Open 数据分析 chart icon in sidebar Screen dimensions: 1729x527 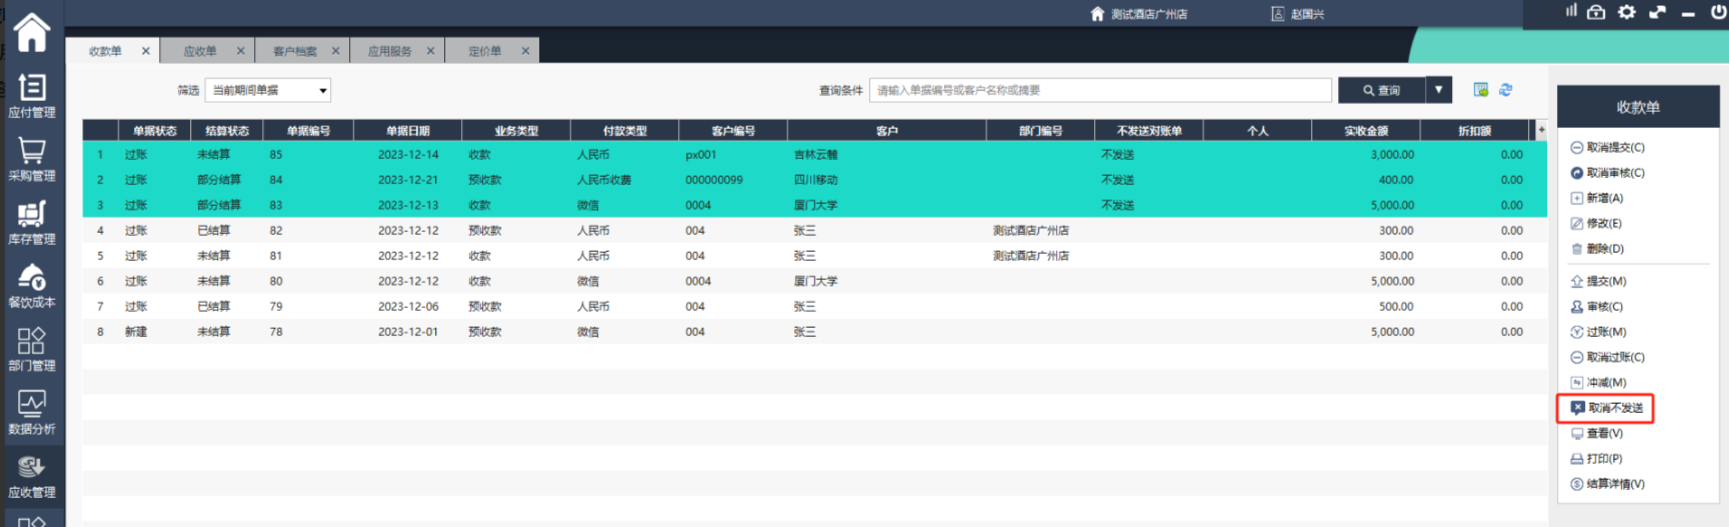point(31,412)
